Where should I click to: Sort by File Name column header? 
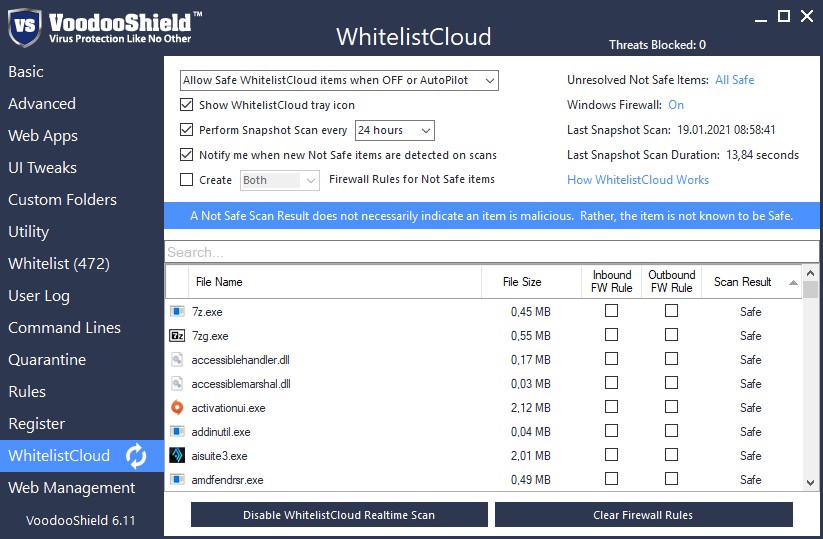[335, 282]
